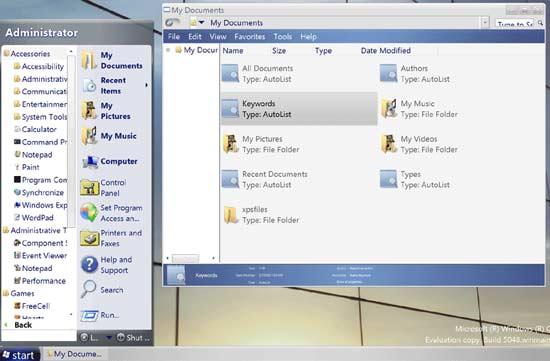550x361 pixels.
Task: Open the All Documents AutoList icon
Action: (x=230, y=73)
